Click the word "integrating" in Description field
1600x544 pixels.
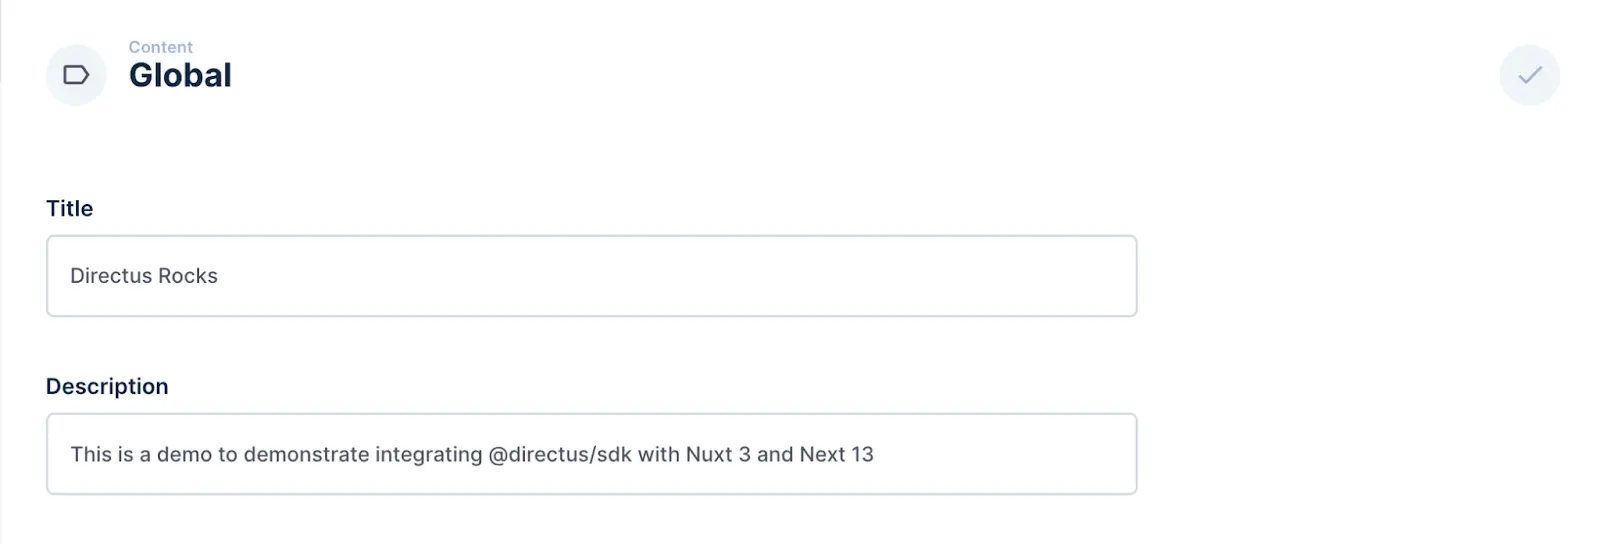click(428, 454)
